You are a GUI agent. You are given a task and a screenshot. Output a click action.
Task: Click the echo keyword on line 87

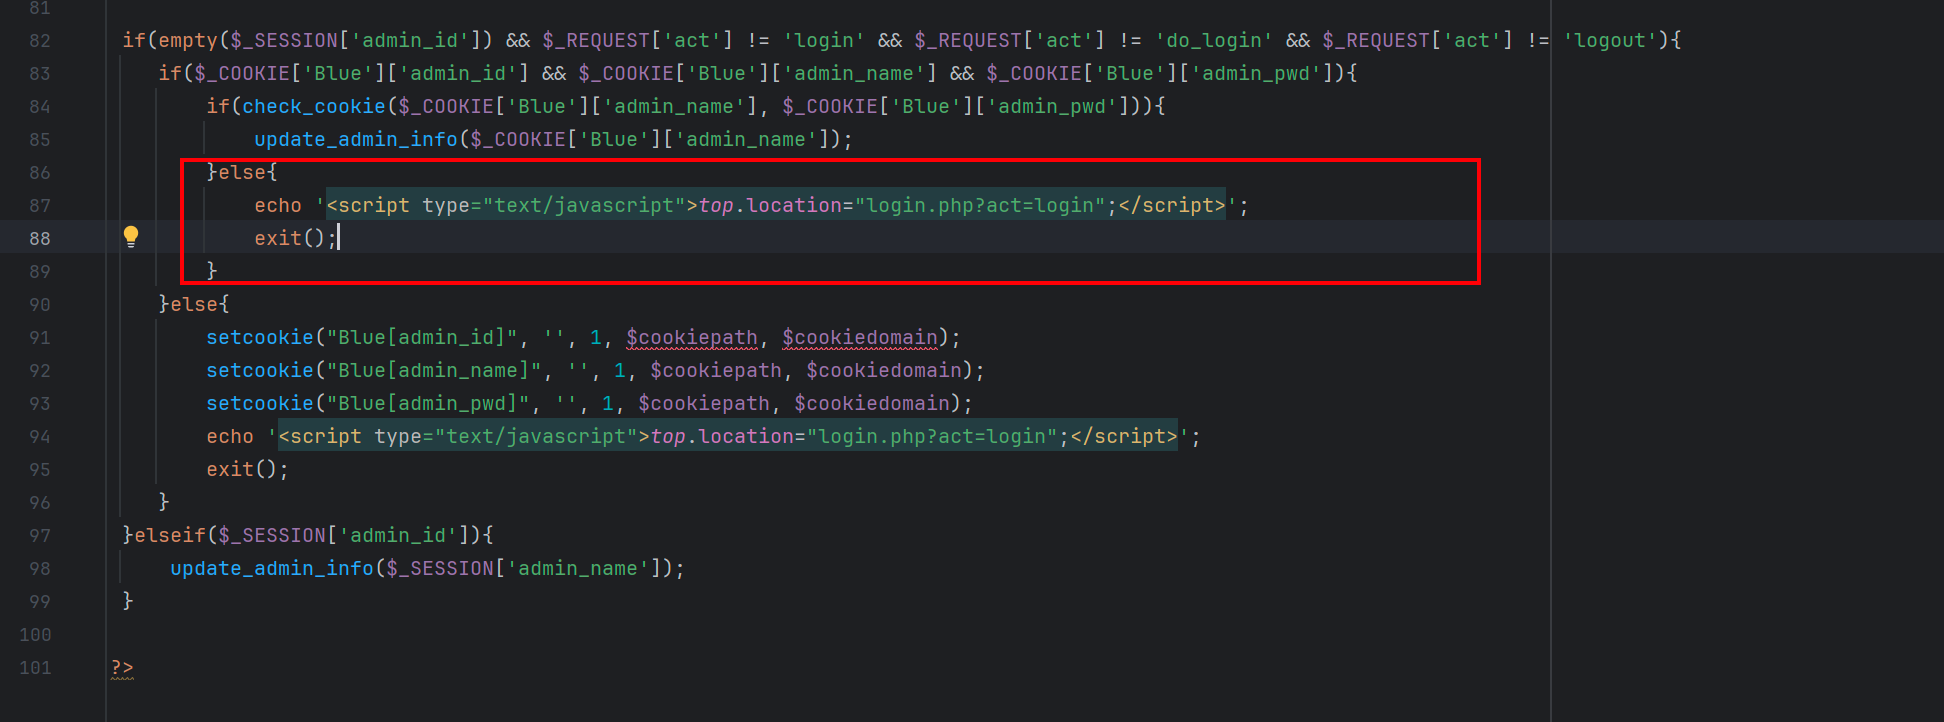tap(278, 206)
